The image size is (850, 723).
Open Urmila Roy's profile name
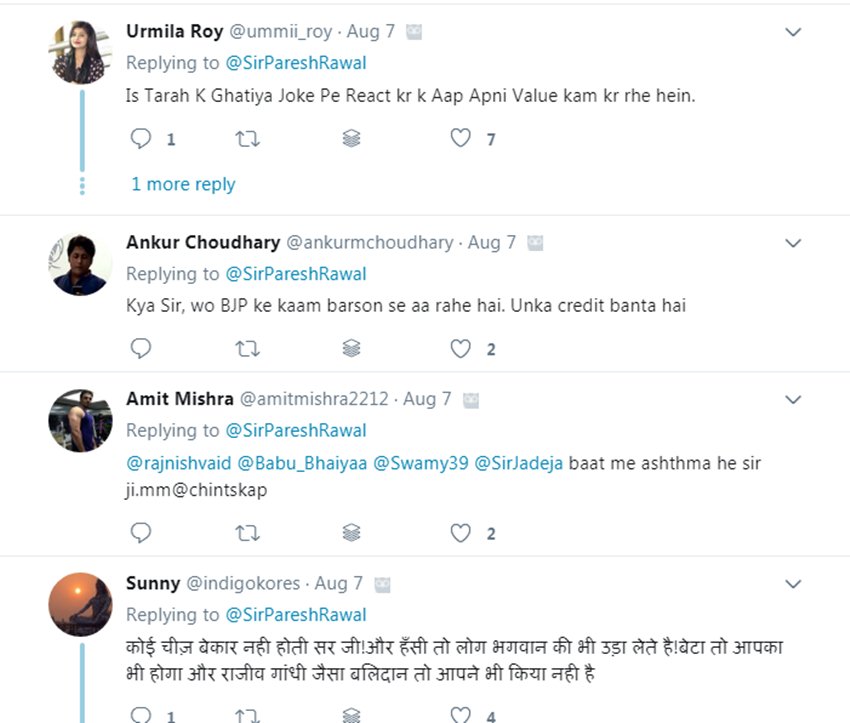[x=174, y=31]
